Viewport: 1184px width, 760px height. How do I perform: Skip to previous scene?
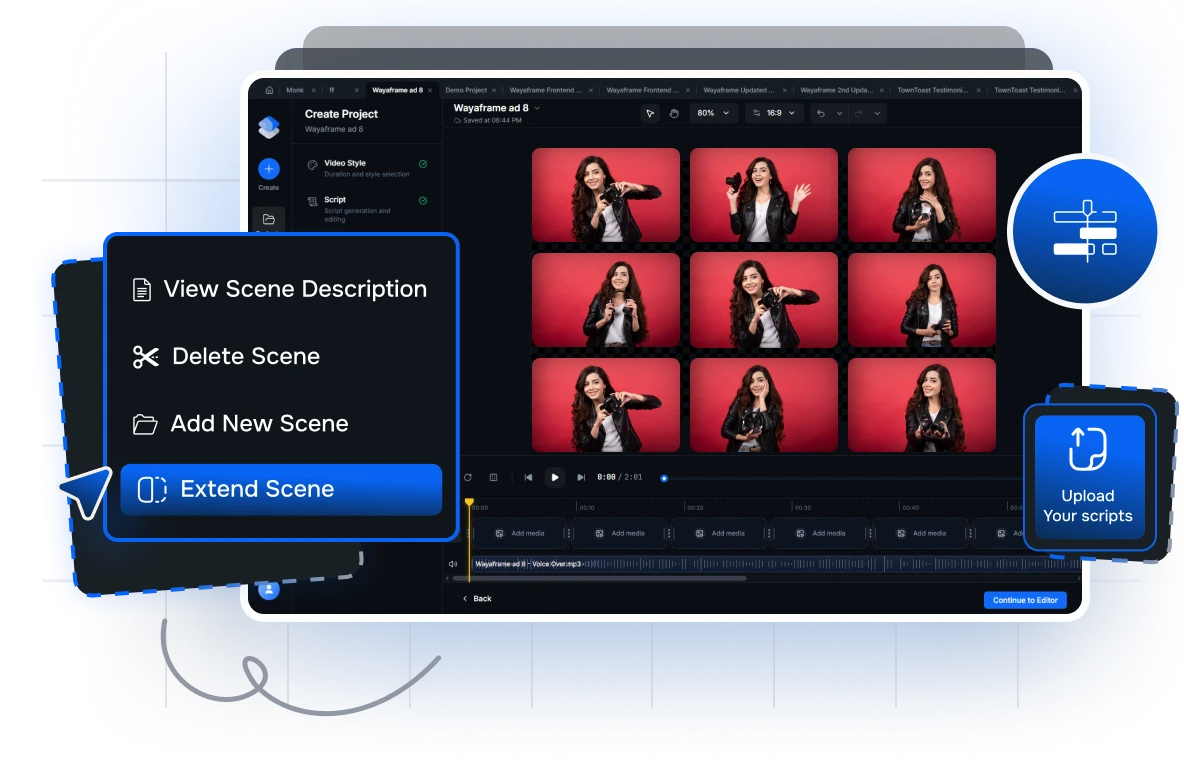[528, 478]
